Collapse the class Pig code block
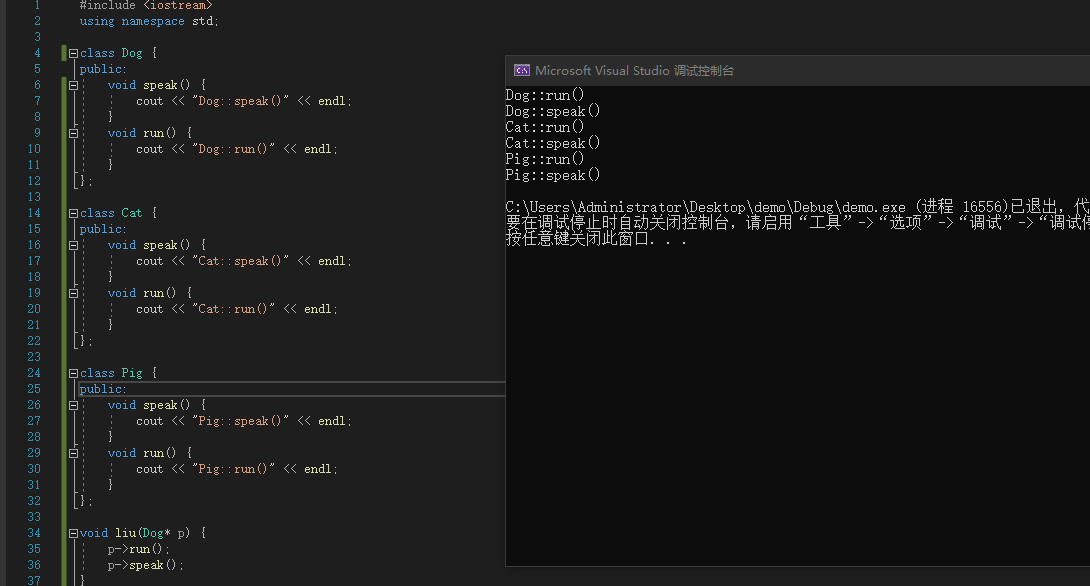 [73, 373]
